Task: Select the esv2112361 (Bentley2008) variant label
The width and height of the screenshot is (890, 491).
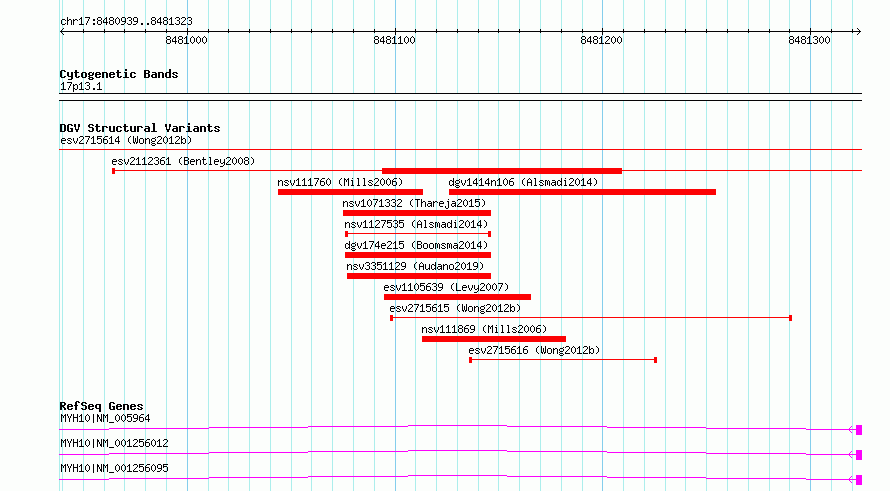Action: (x=183, y=161)
